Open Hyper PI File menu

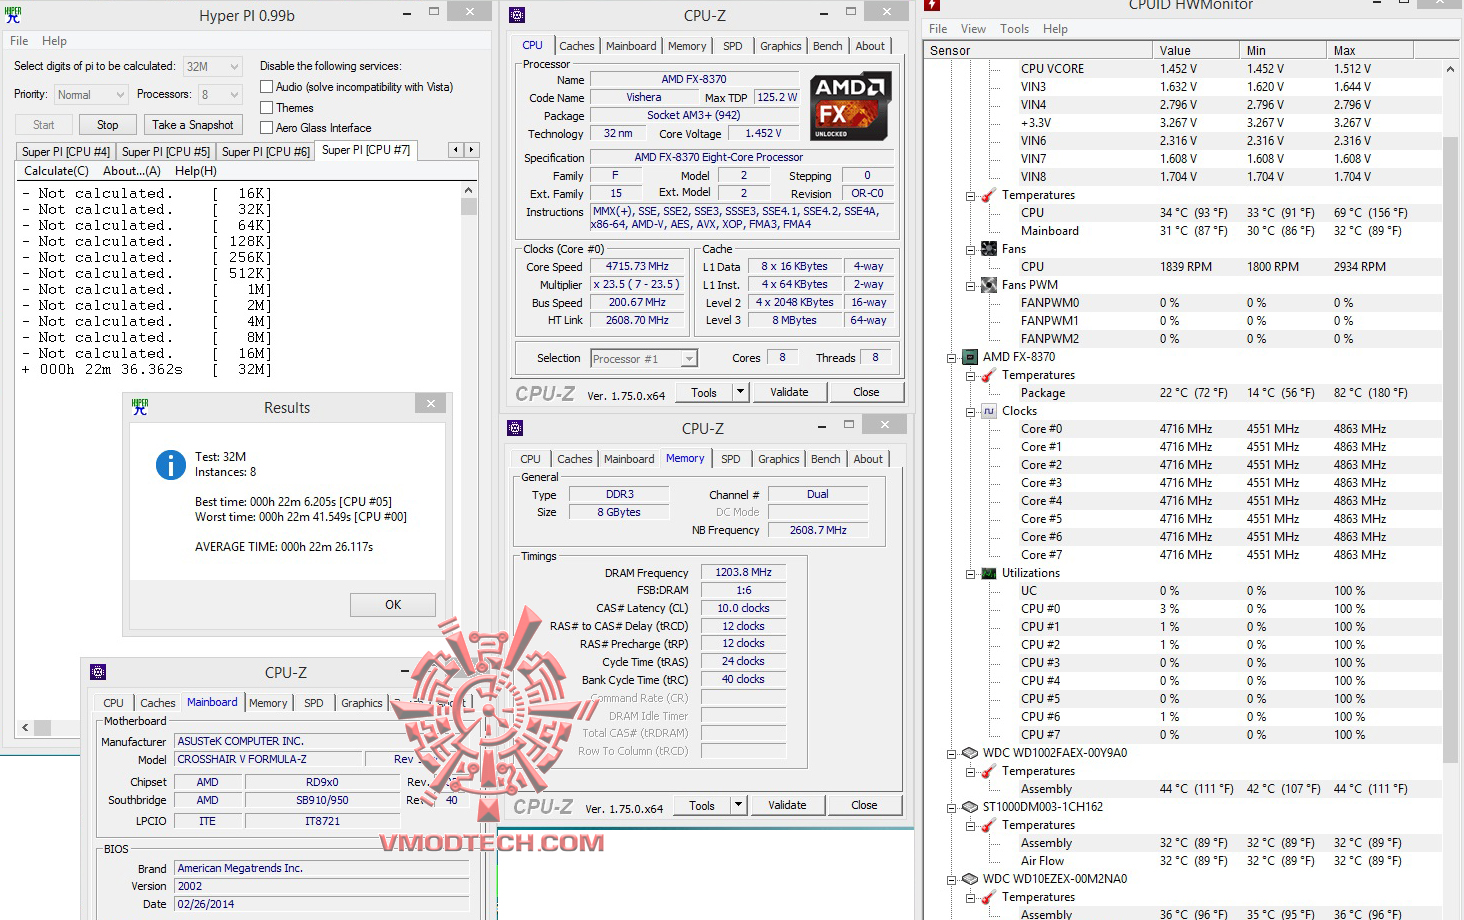[x=19, y=41]
